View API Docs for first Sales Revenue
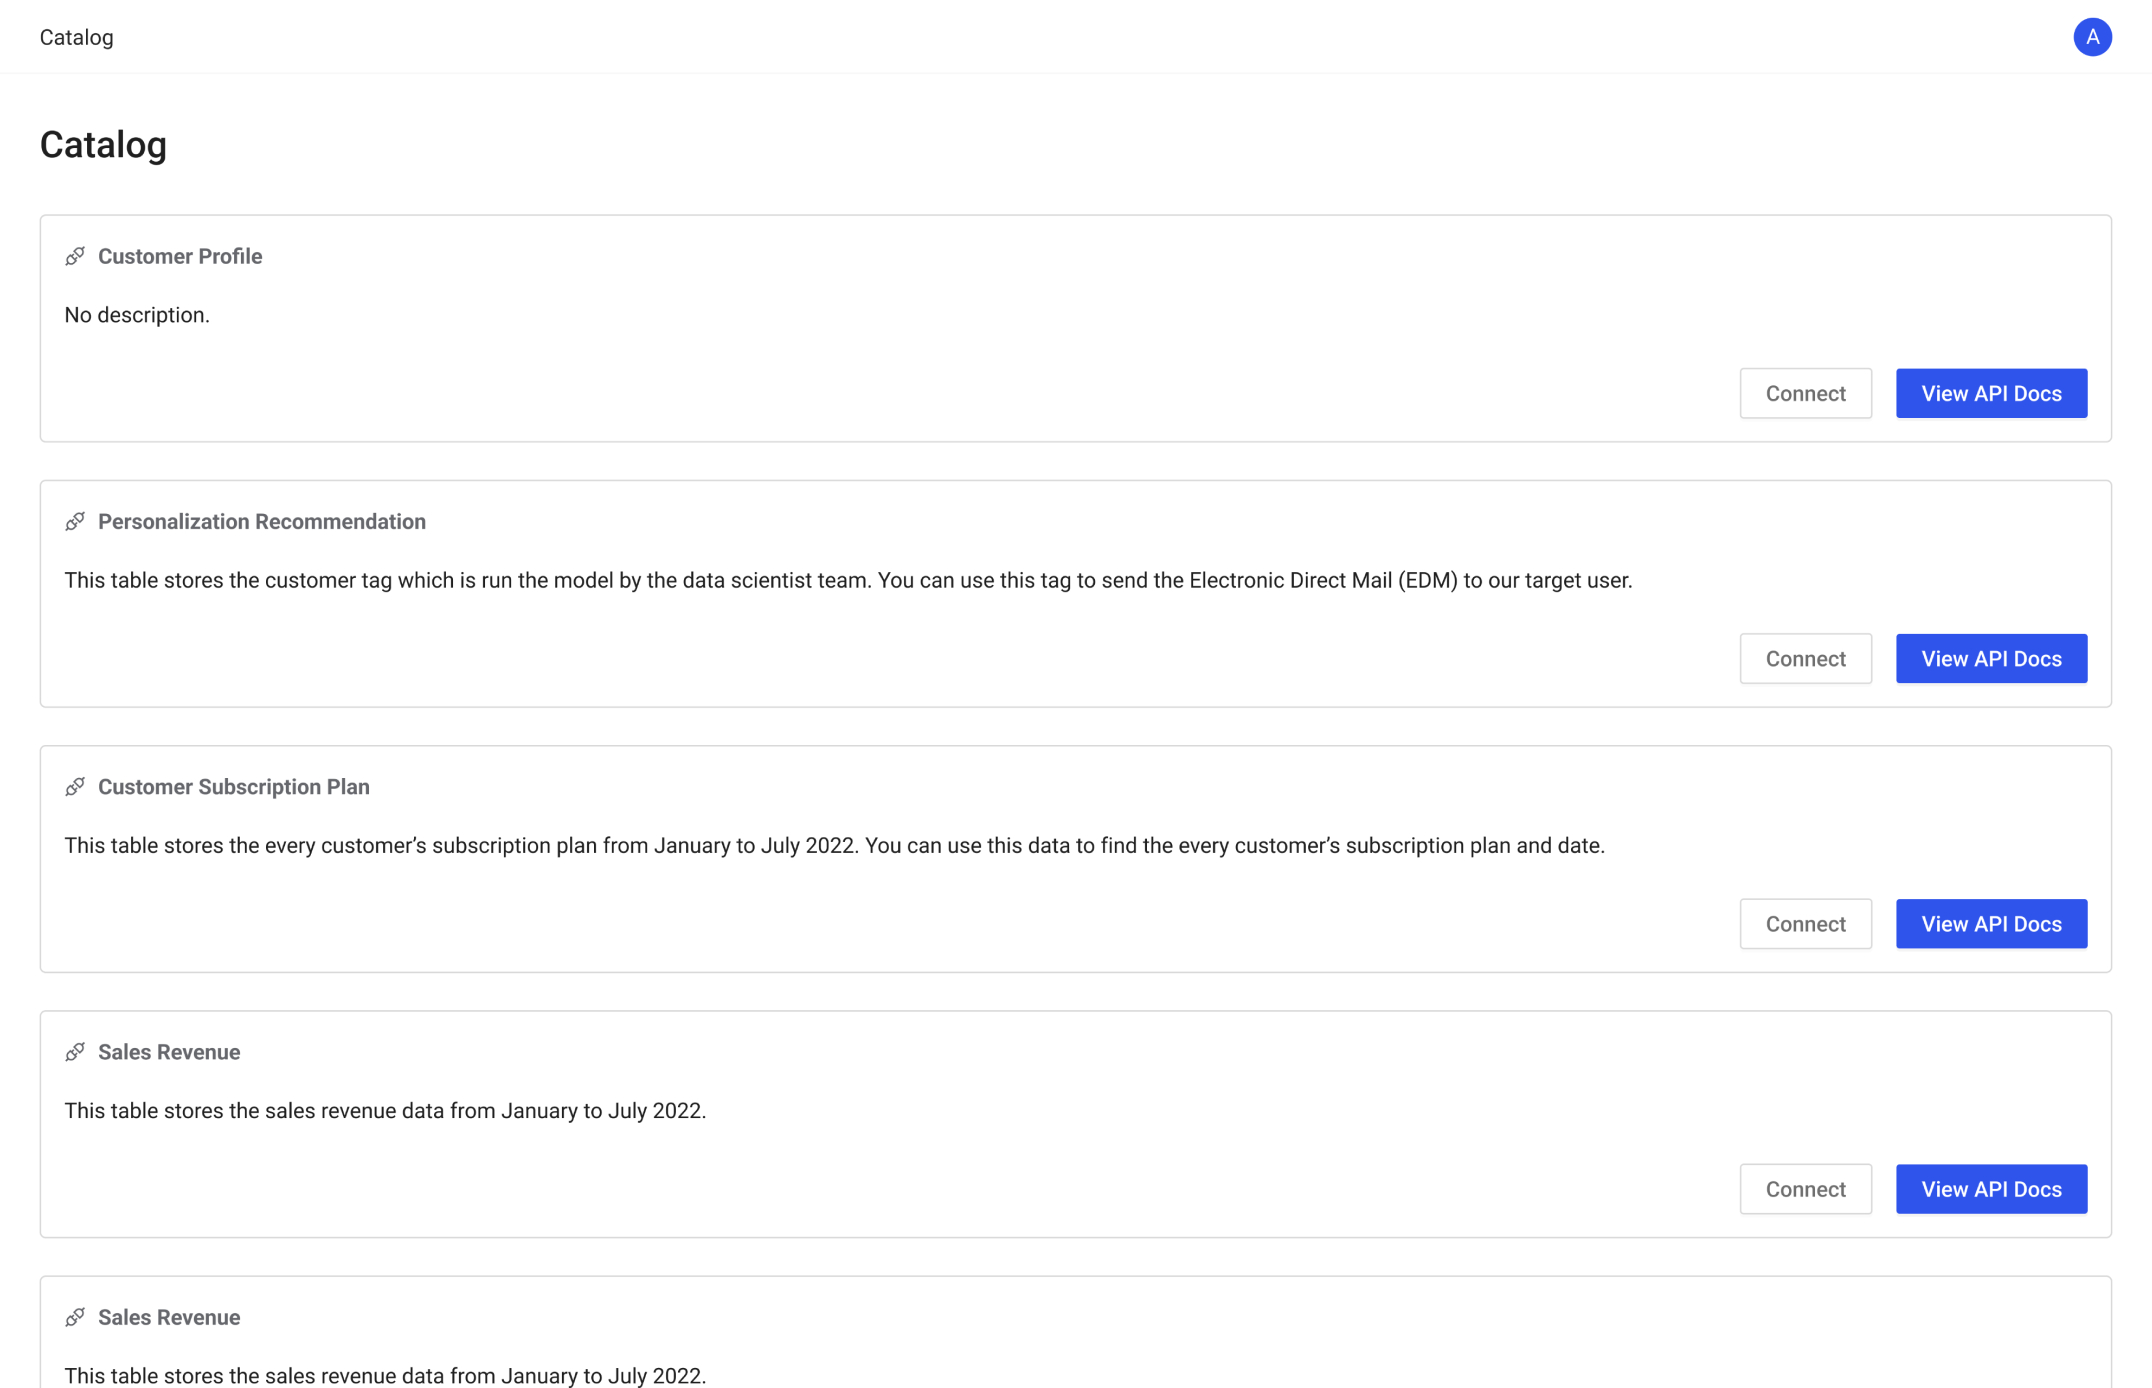Viewport: 2152px width, 1388px height. 1991,1189
